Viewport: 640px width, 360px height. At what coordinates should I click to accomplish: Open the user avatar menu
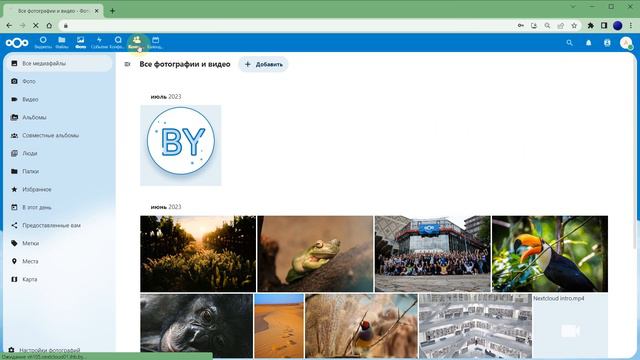click(626, 42)
